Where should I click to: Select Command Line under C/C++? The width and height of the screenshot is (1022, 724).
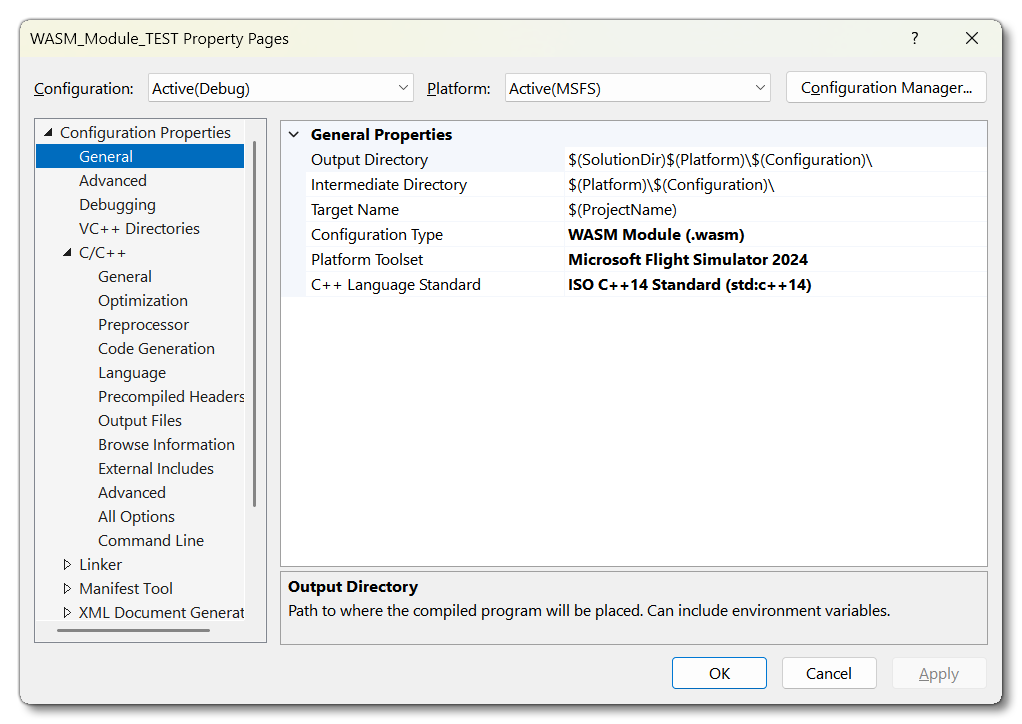tap(150, 541)
